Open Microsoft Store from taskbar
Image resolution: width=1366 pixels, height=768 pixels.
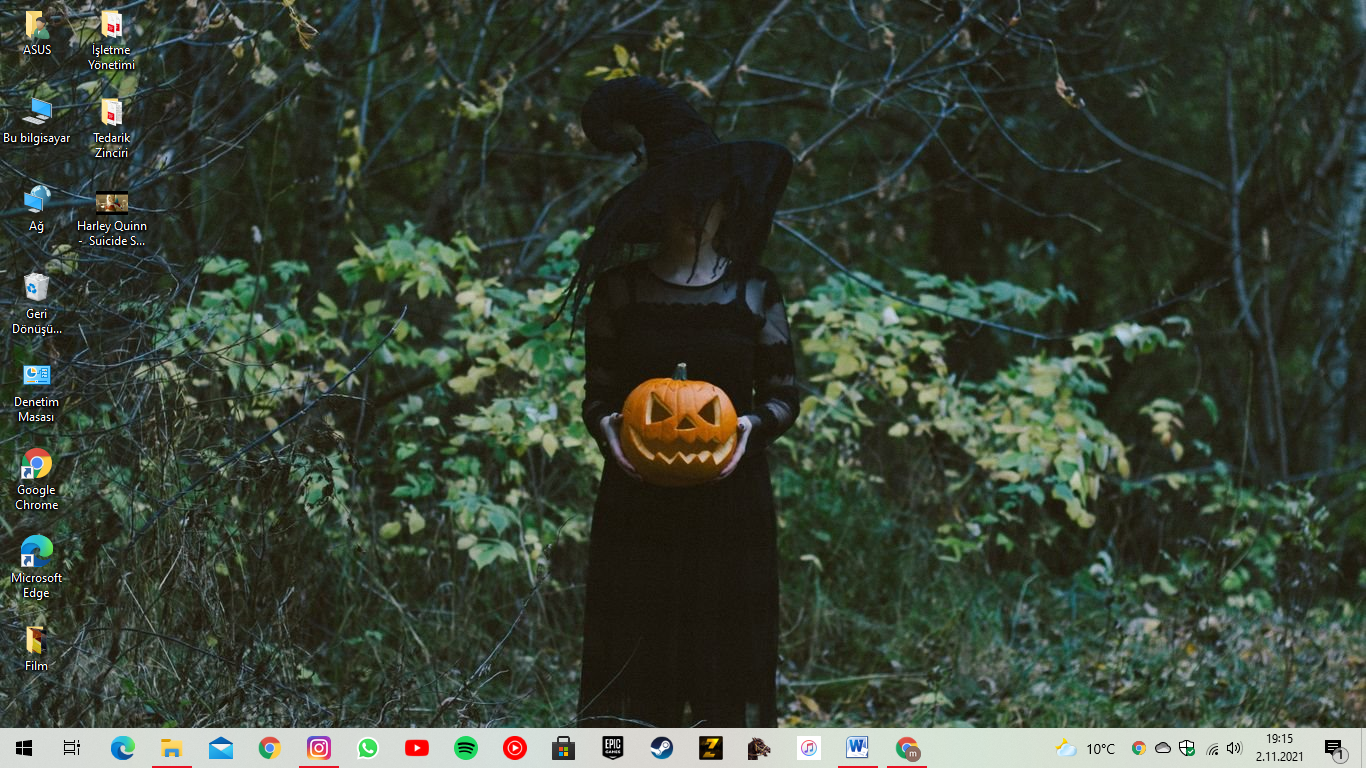tap(564, 748)
